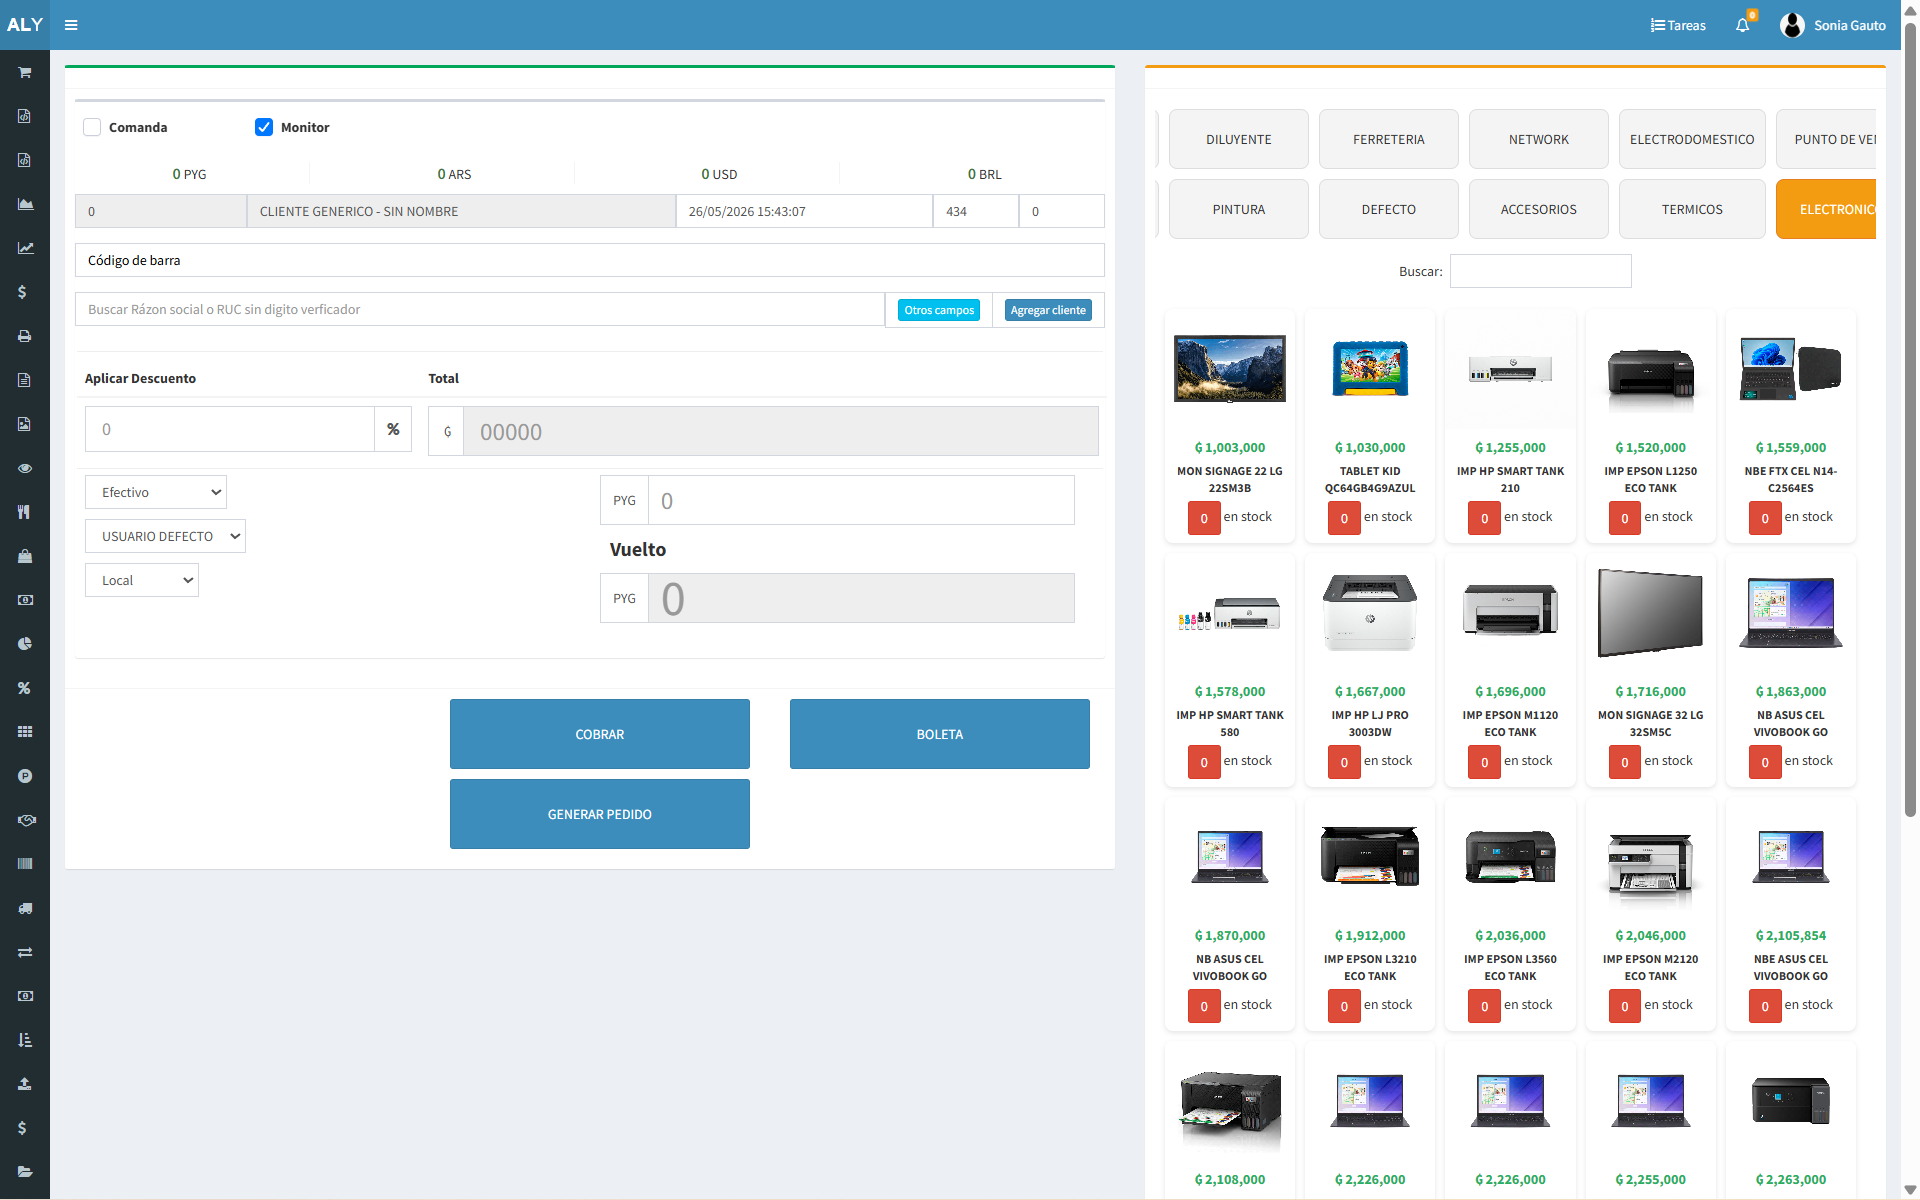The width and height of the screenshot is (1920, 1200).
Task: Click the ₲ 1,696,000 price label
Action: [x=1510, y=691]
